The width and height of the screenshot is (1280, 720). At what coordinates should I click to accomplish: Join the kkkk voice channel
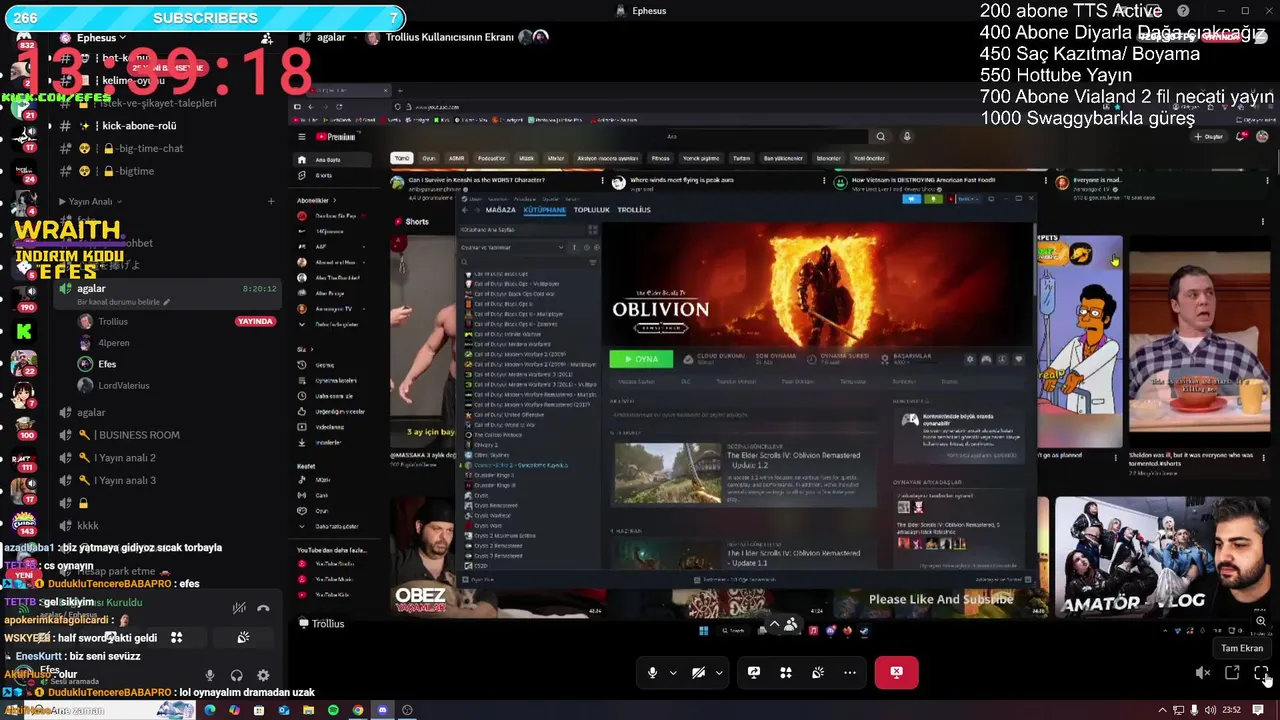[x=88, y=525]
